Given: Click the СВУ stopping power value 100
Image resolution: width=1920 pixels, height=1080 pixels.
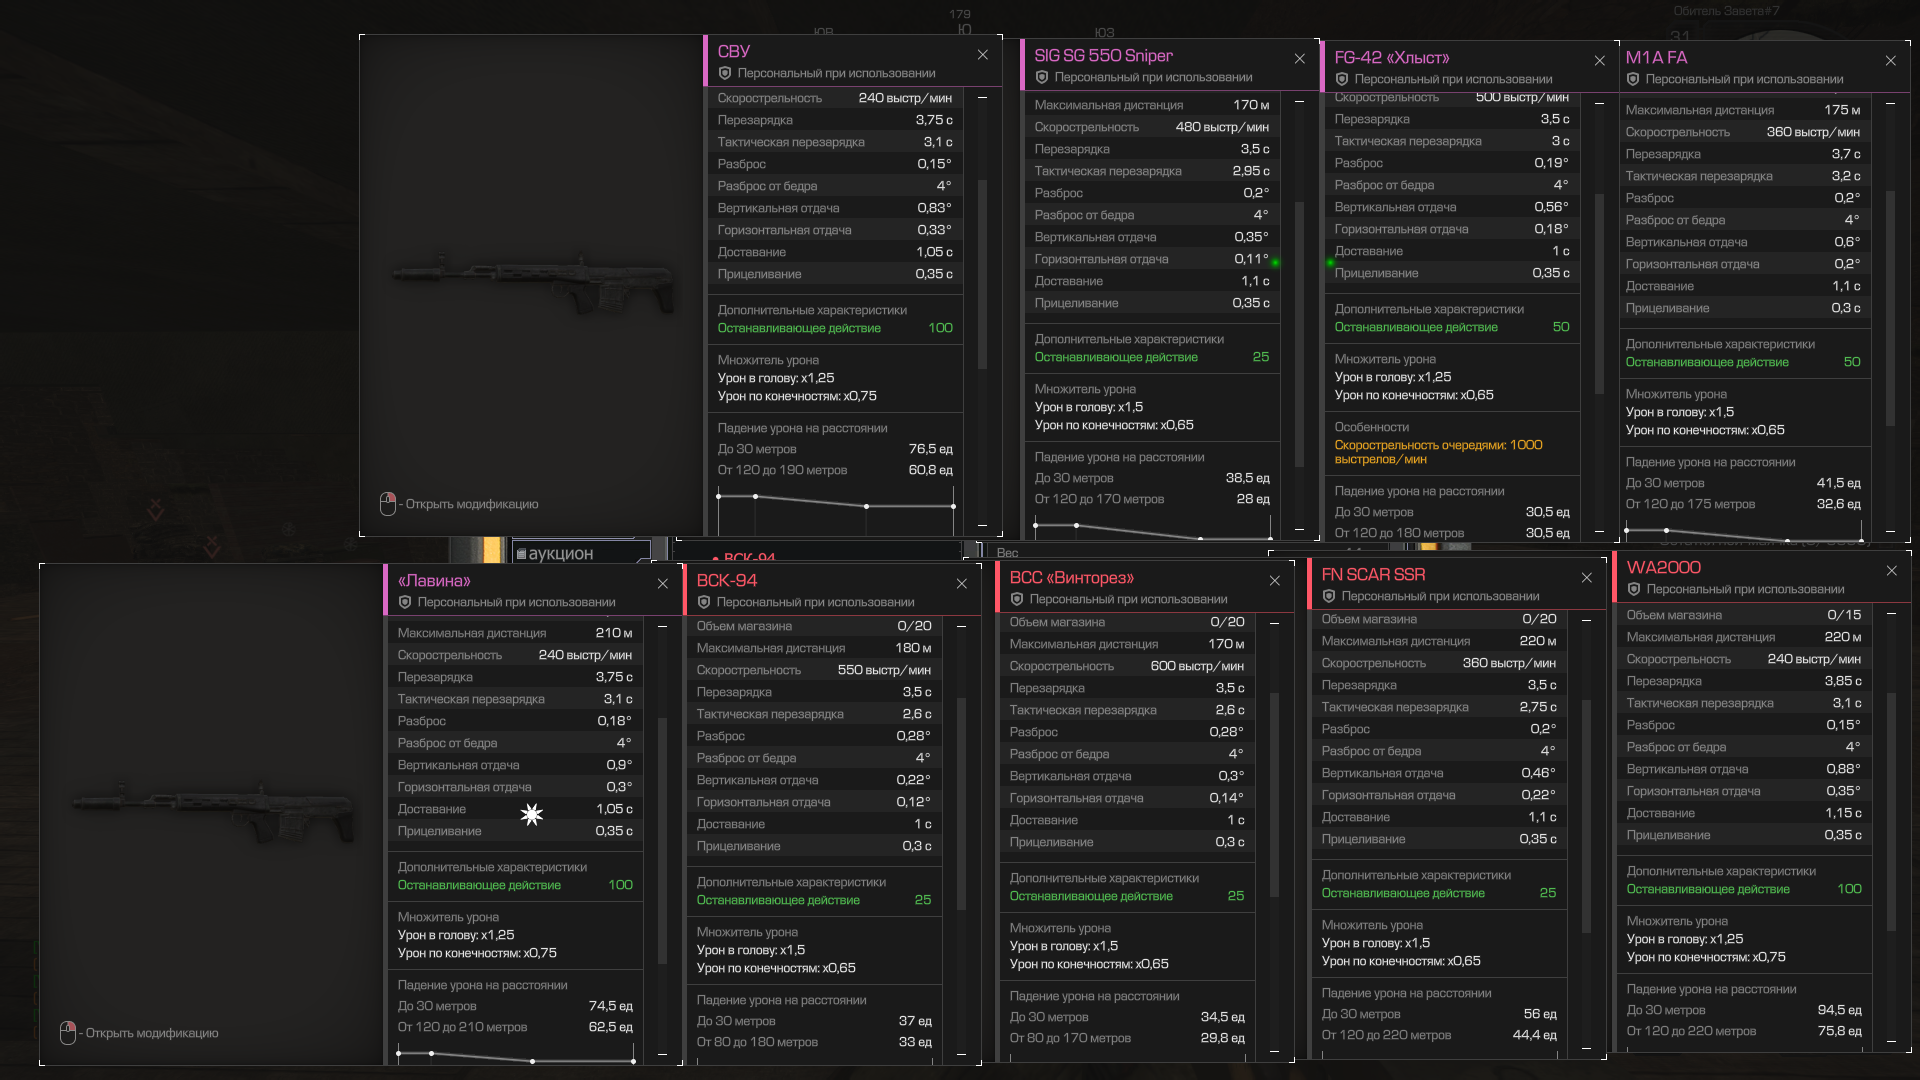Looking at the screenshot, I should coord(940,328).
